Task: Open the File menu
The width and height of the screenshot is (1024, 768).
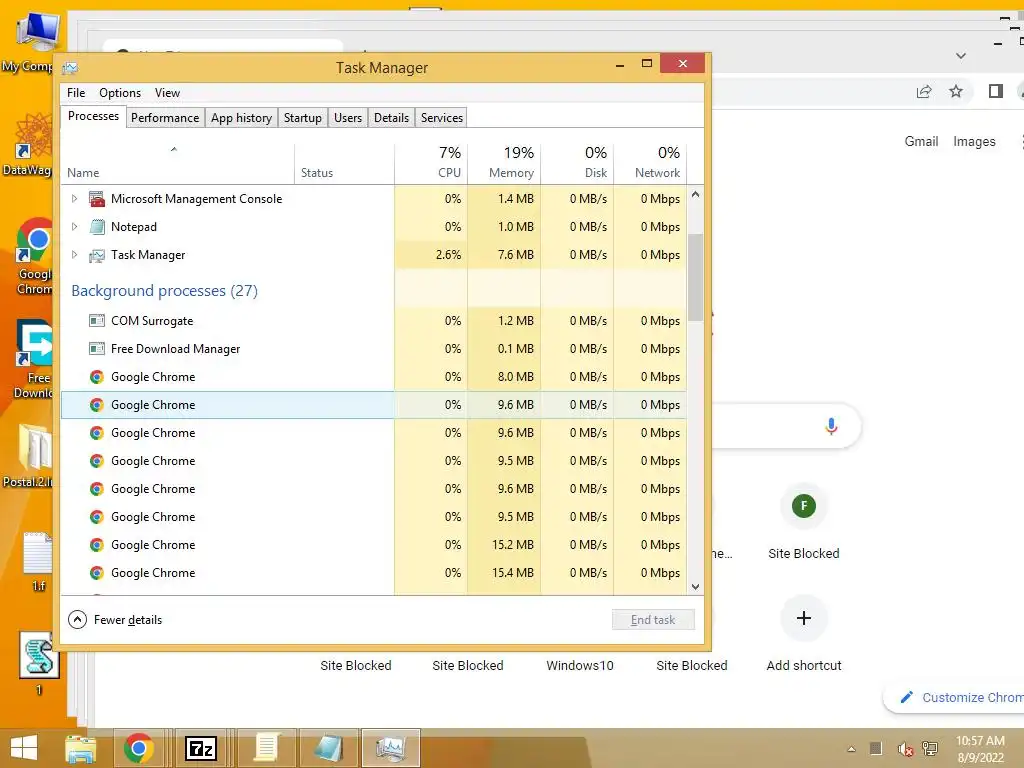Action: [76, 93]
